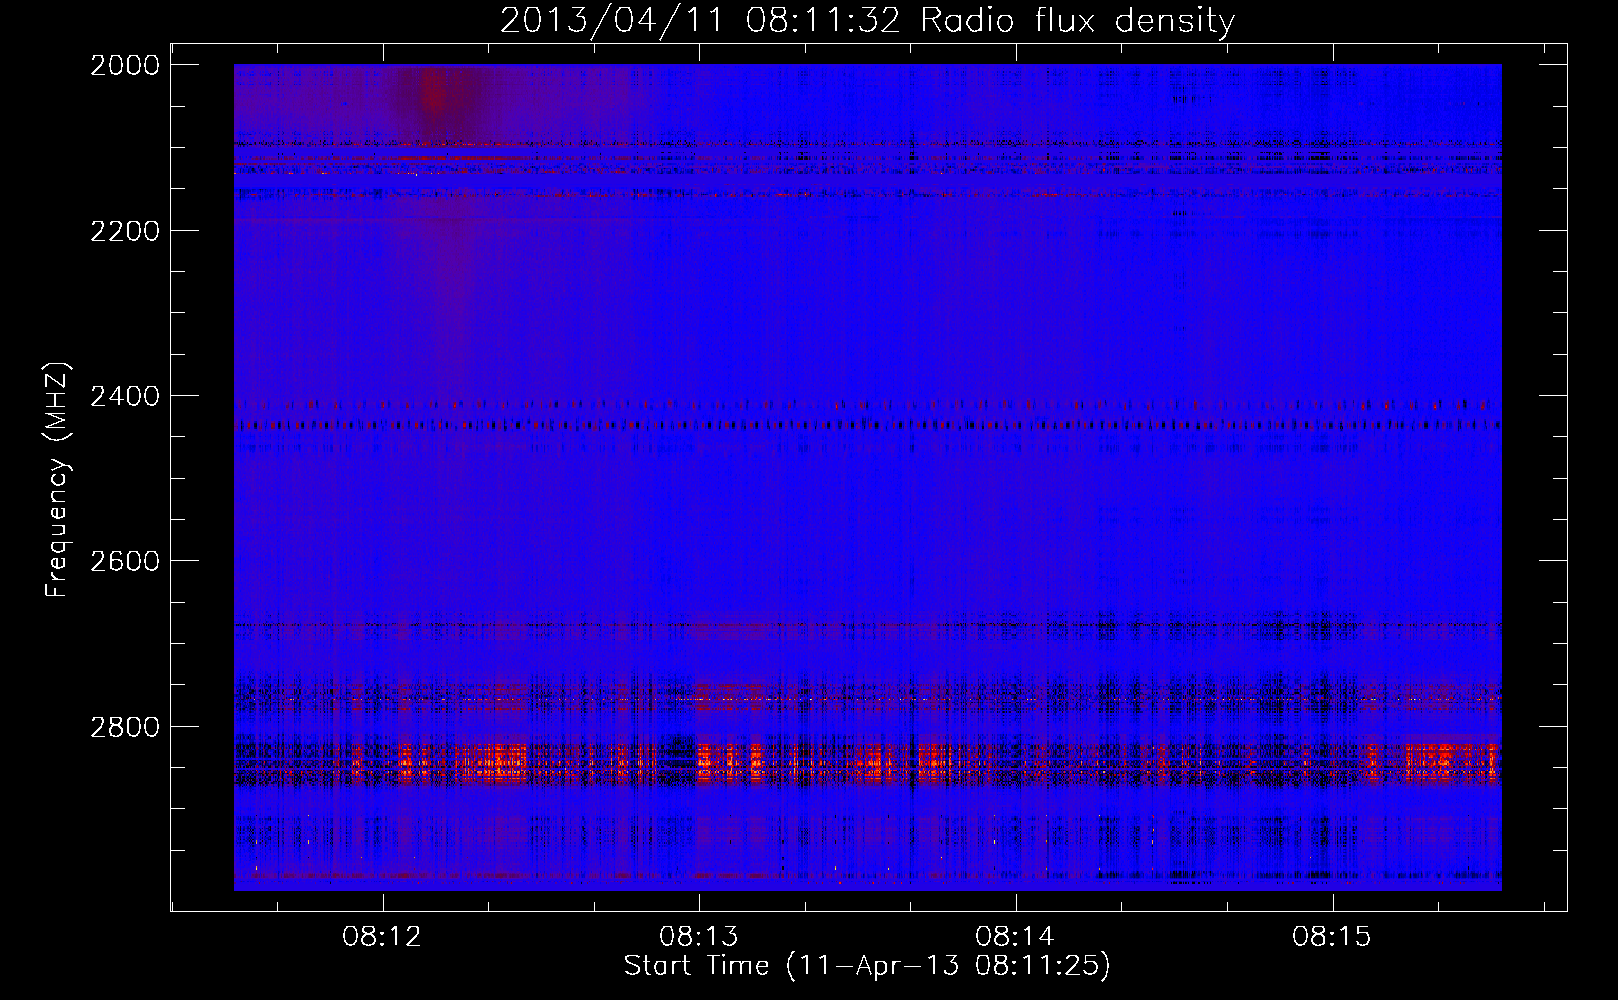Viewport: 1618px width, 1000px height.
Task: Select the 2400 frequency tick label
Action: (125, 396)
